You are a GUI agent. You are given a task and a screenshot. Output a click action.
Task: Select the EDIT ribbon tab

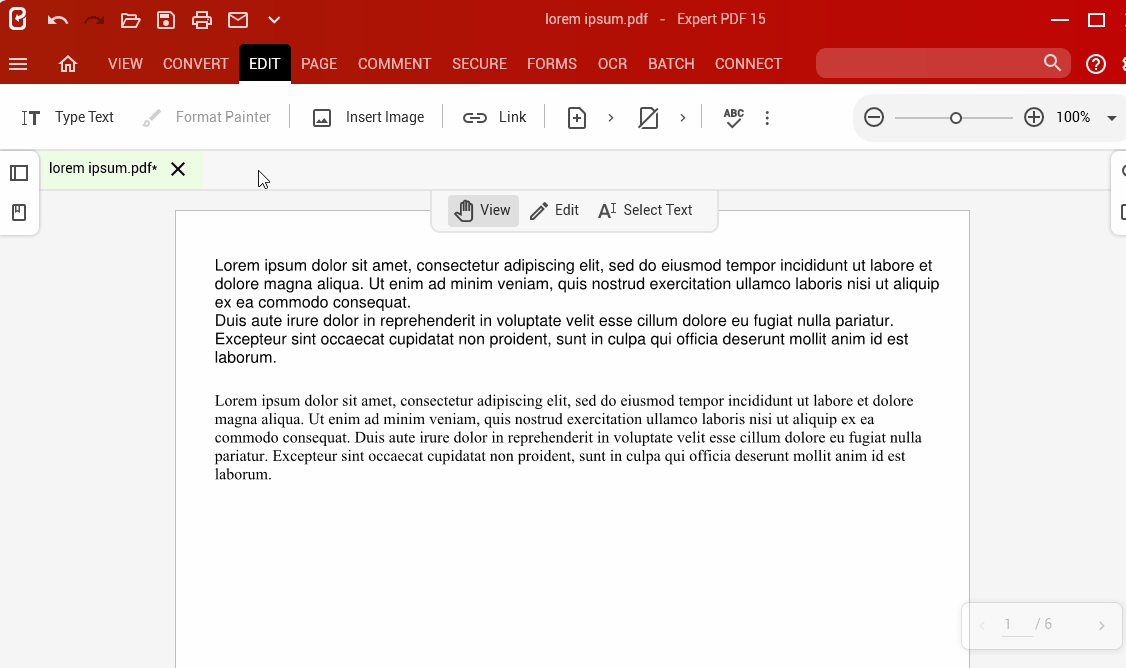264,64
